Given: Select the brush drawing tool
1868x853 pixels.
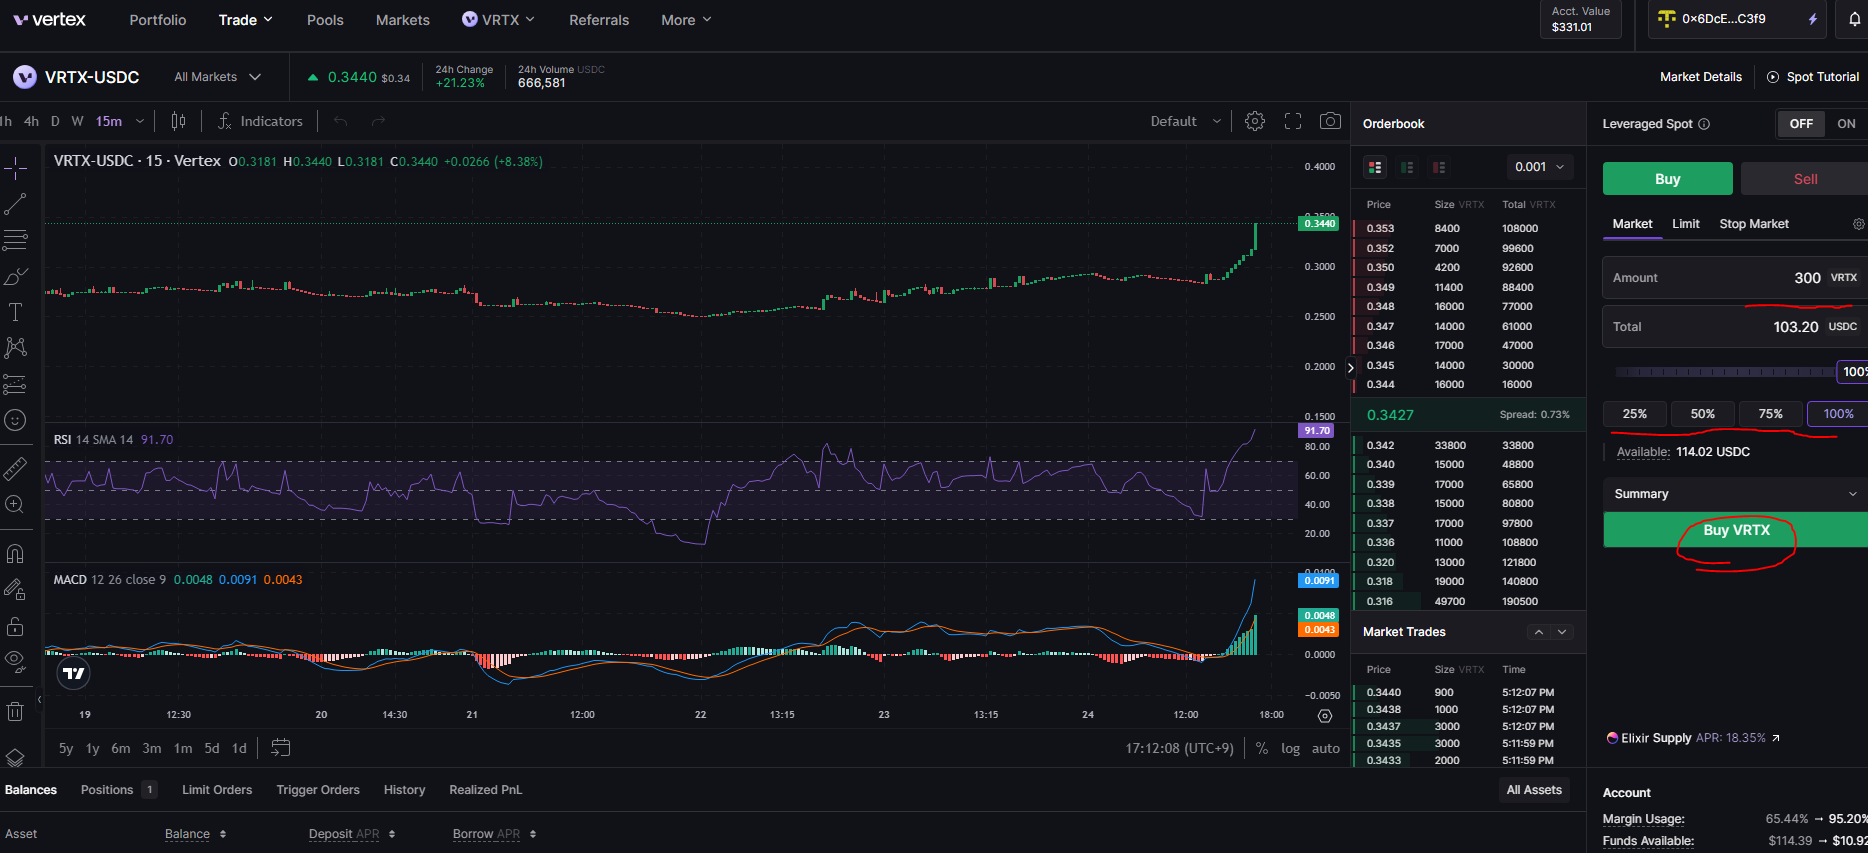Looking at the screenshot, I should 15,276.
